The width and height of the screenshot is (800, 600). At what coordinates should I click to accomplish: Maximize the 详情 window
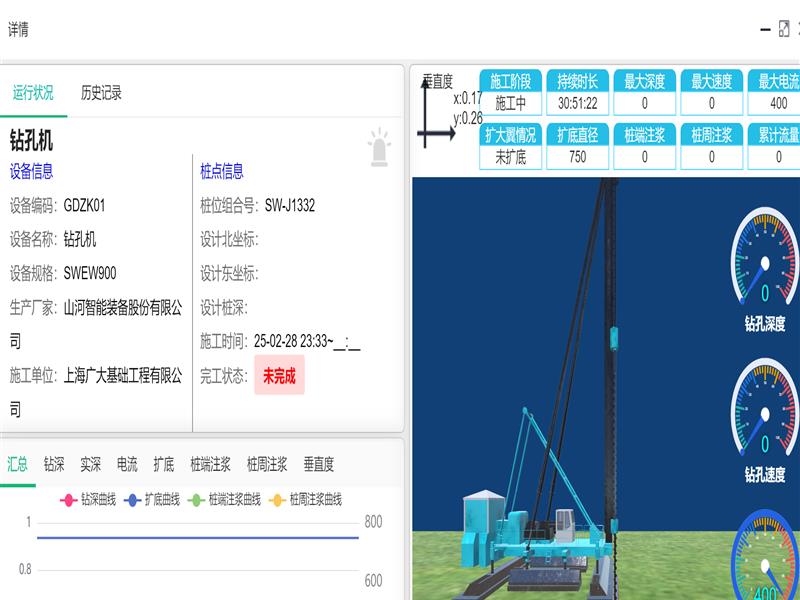pos(784,30)
